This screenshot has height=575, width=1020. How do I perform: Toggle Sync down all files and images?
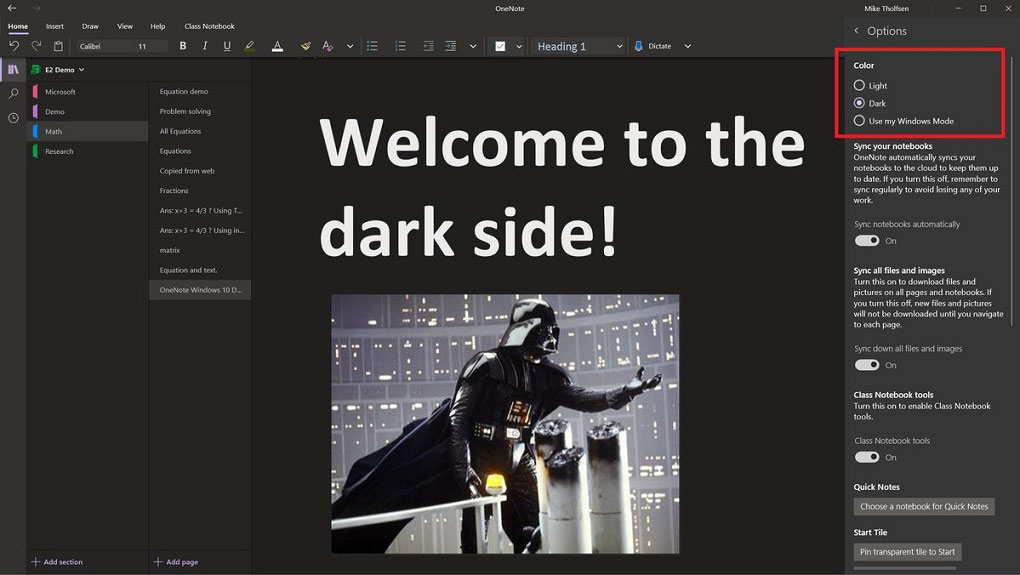pos(866,365)
